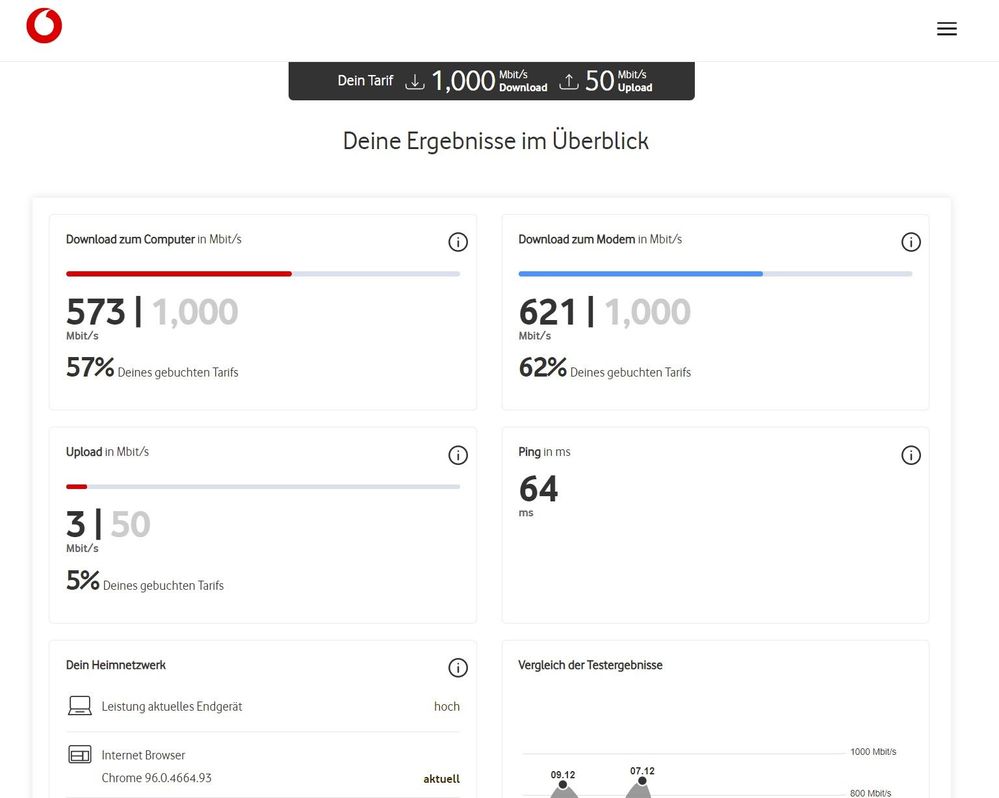Open the hamburger menu
Image resolution: width=999 pixels, height=798 pixels.
coord(947,29)
